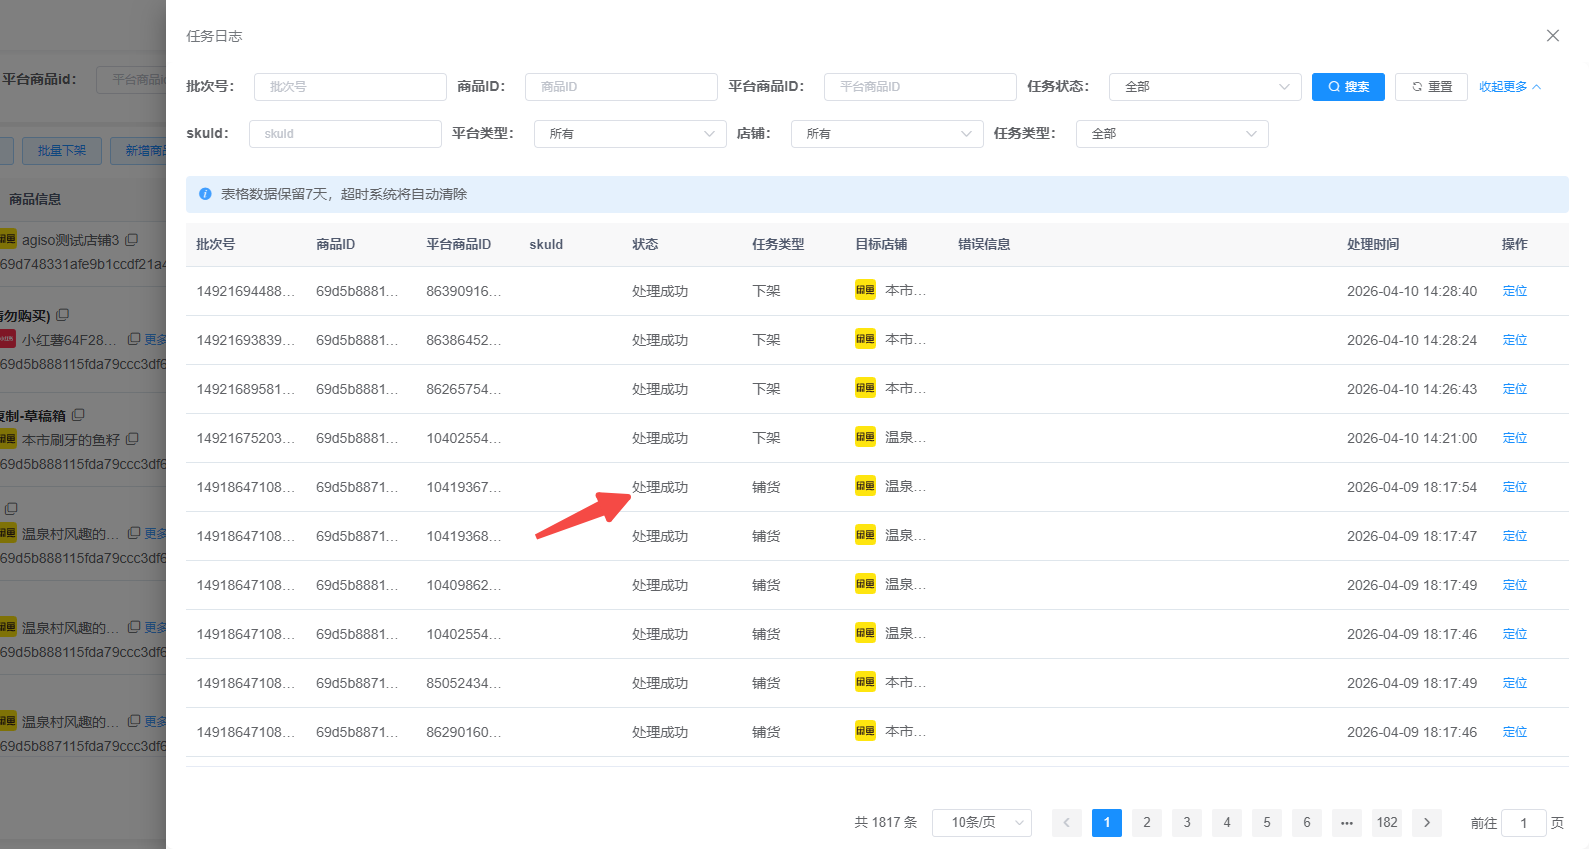Click the 商品ID input field

point(620,87)
